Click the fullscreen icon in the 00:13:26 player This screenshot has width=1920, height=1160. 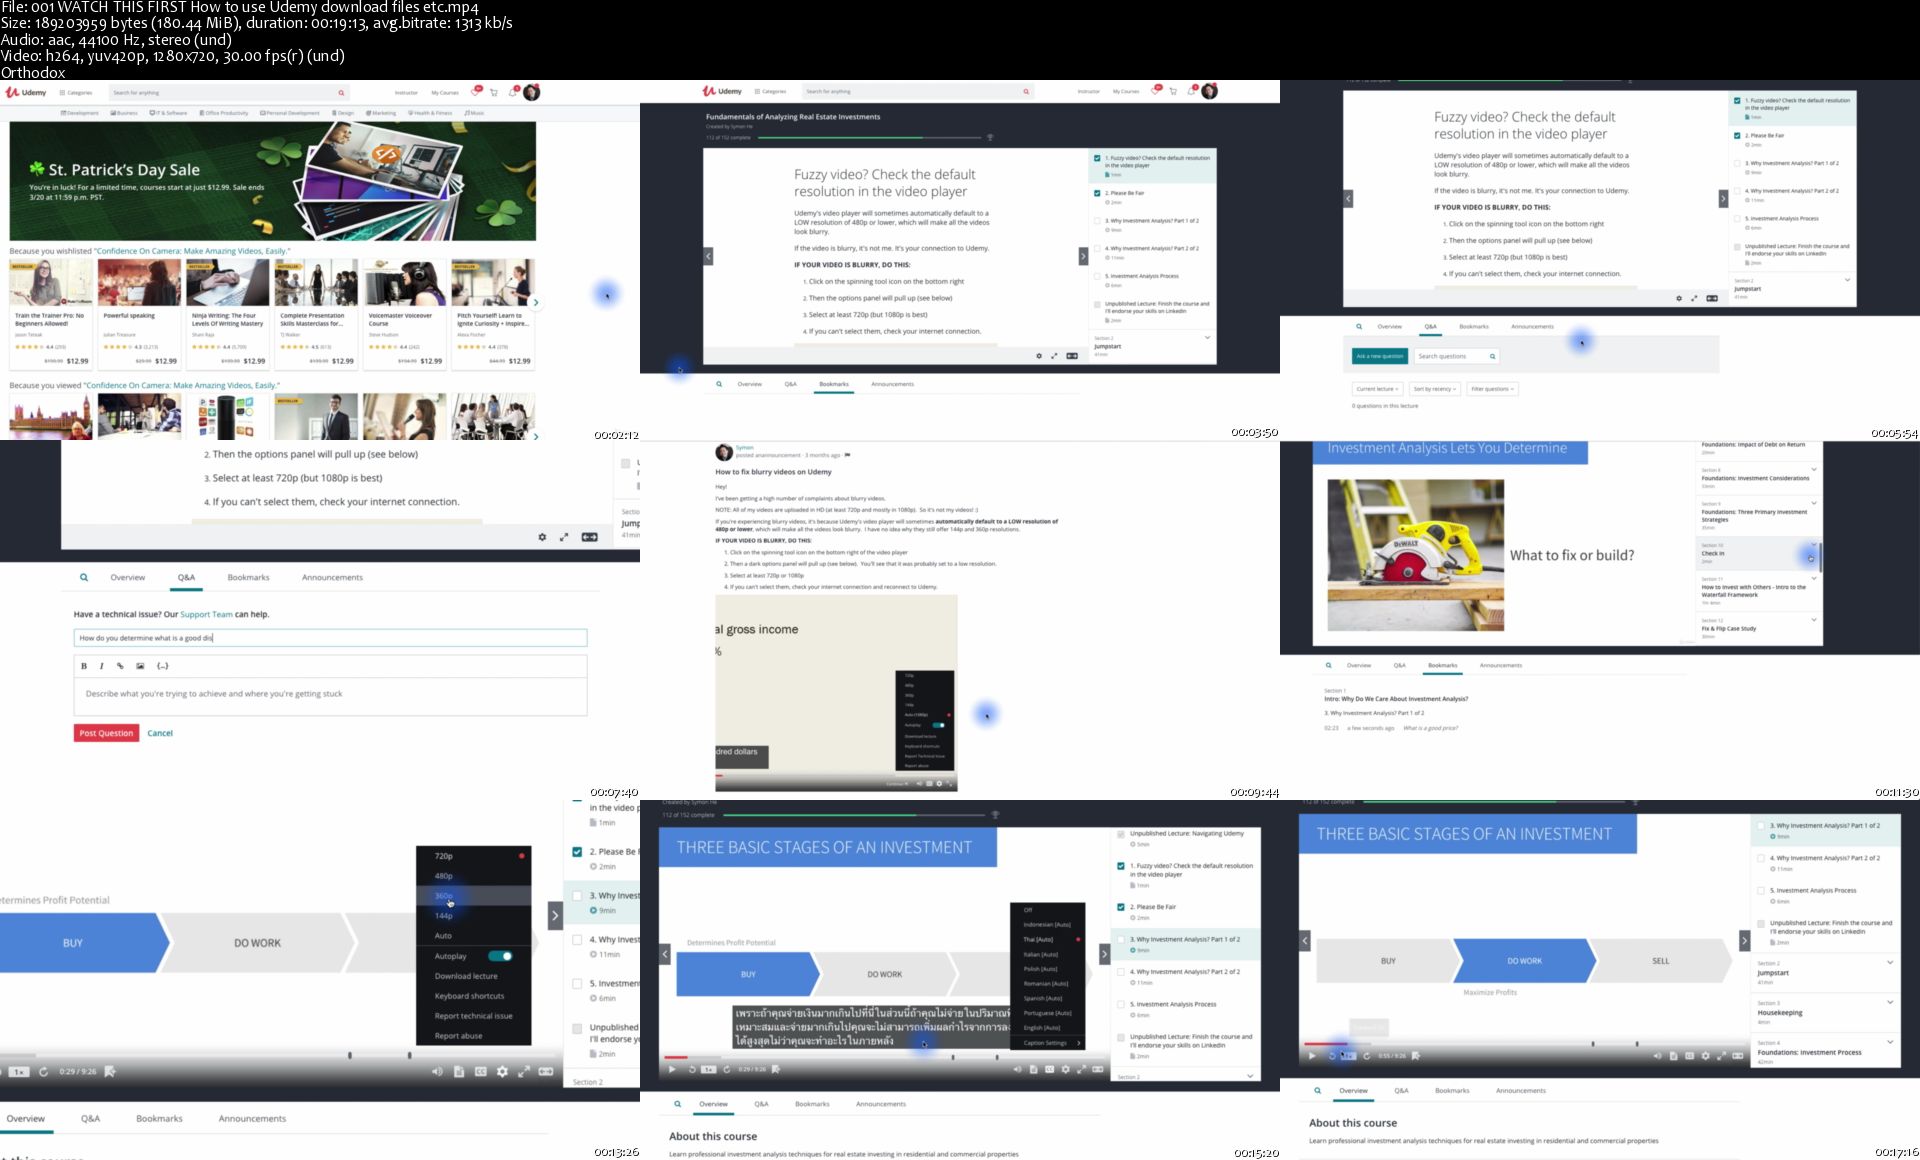[524, 1071]
